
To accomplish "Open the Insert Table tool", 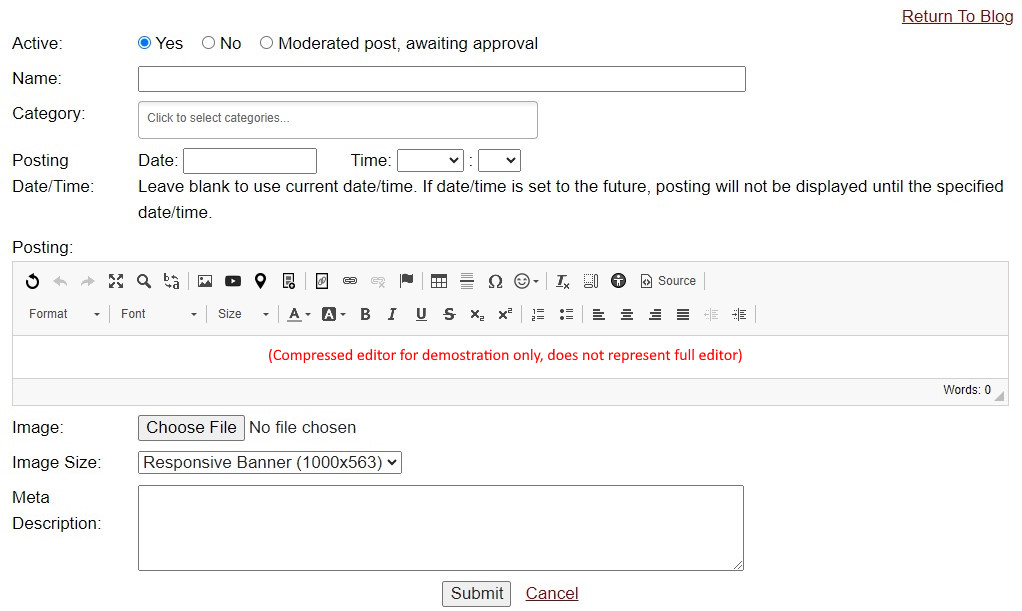I will pos(438,281).
